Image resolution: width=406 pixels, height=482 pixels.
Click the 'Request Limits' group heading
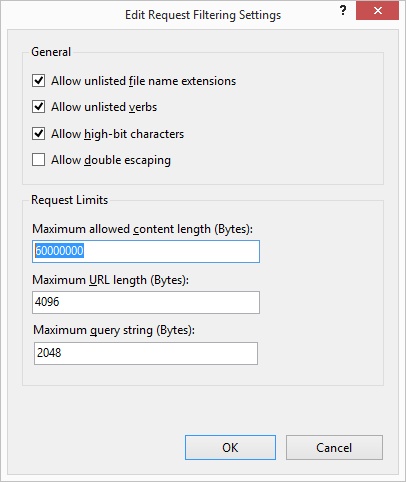pos(70,200)
